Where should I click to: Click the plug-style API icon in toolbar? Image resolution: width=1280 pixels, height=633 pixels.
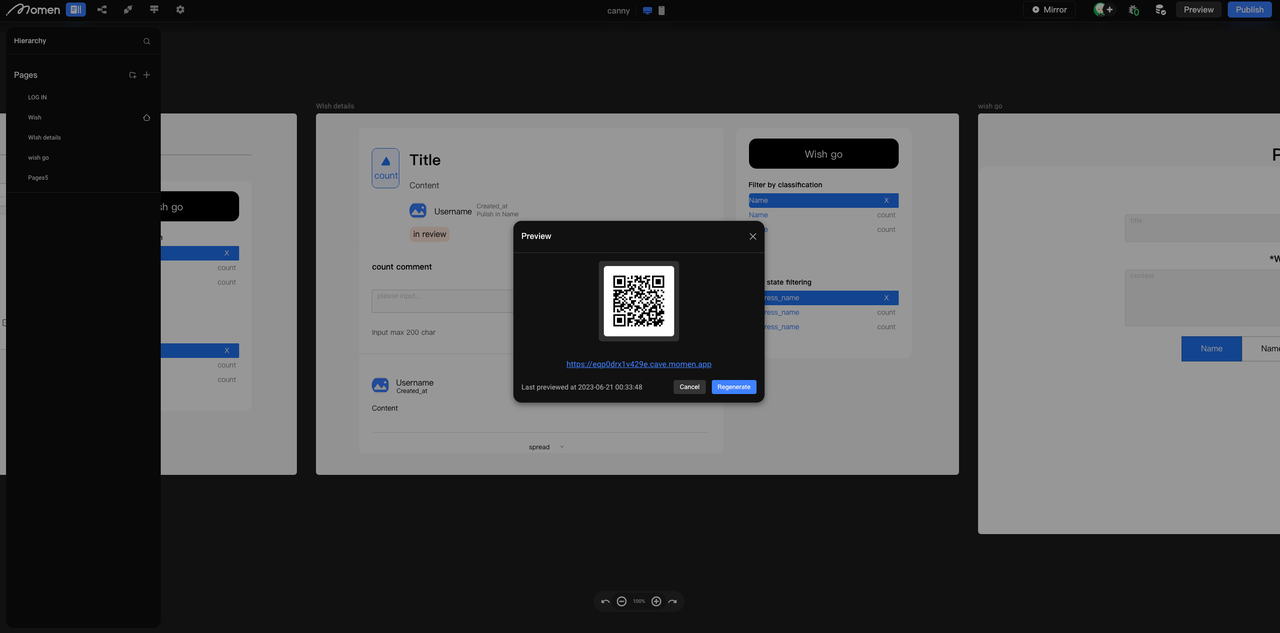(128, 9)
